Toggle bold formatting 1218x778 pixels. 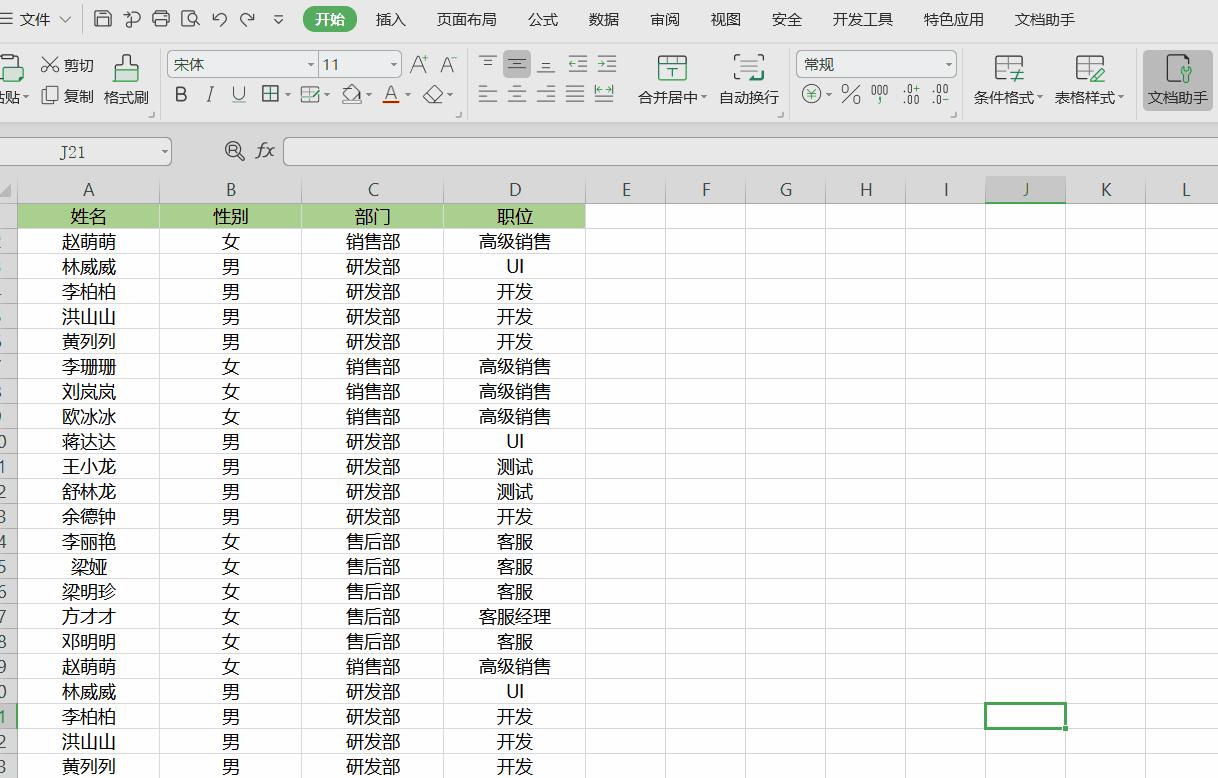(181, 94)
